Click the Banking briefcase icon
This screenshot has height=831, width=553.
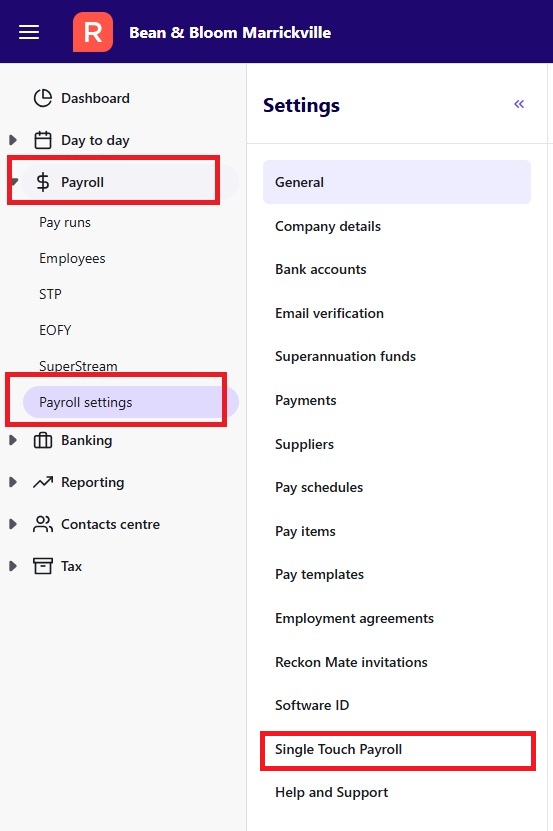[x=42, y=440]
